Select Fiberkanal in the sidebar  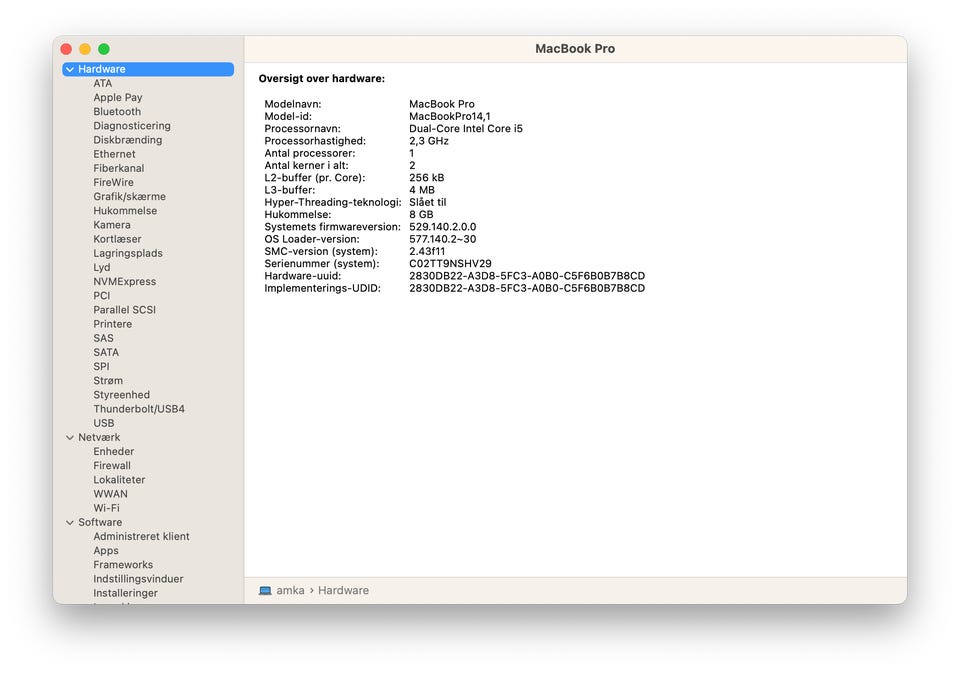[x=119, y=168]
